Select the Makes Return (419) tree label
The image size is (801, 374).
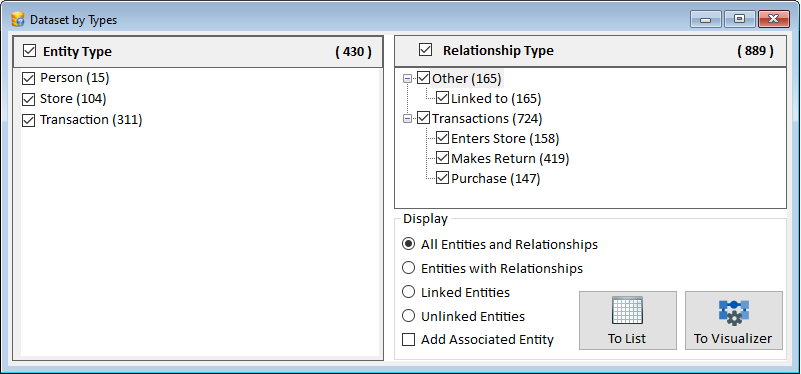pyautogui.click(x=510, y=158)
